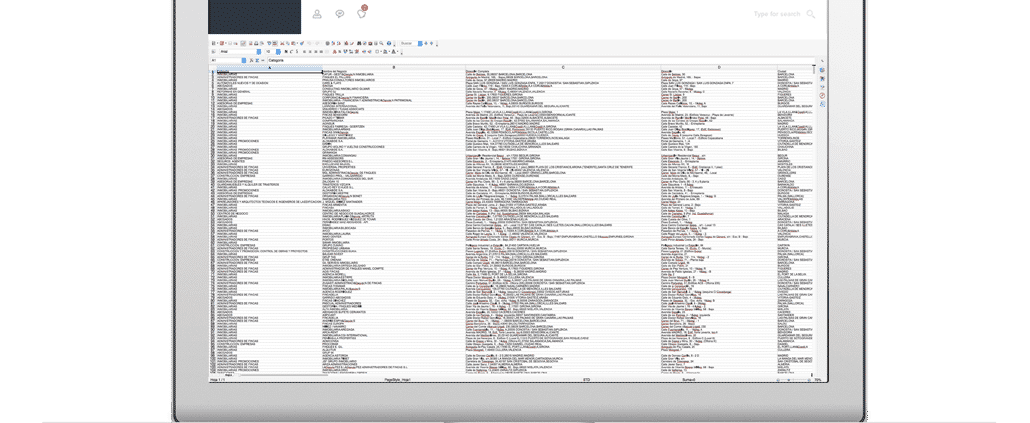The image size is (1030, 423).
Task: Click the Insert chart icon
Action: 346,43
